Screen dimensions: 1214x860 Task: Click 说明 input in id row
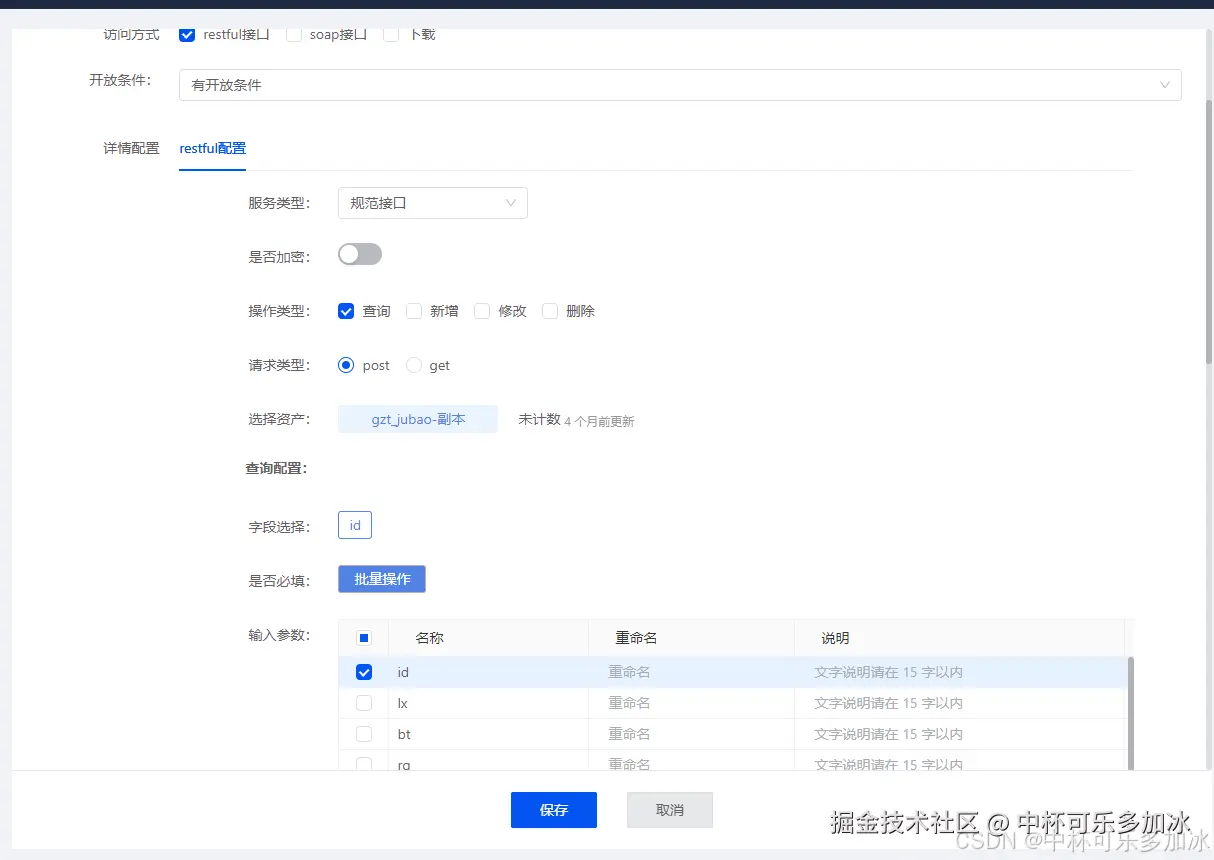[x=959, y=672]
